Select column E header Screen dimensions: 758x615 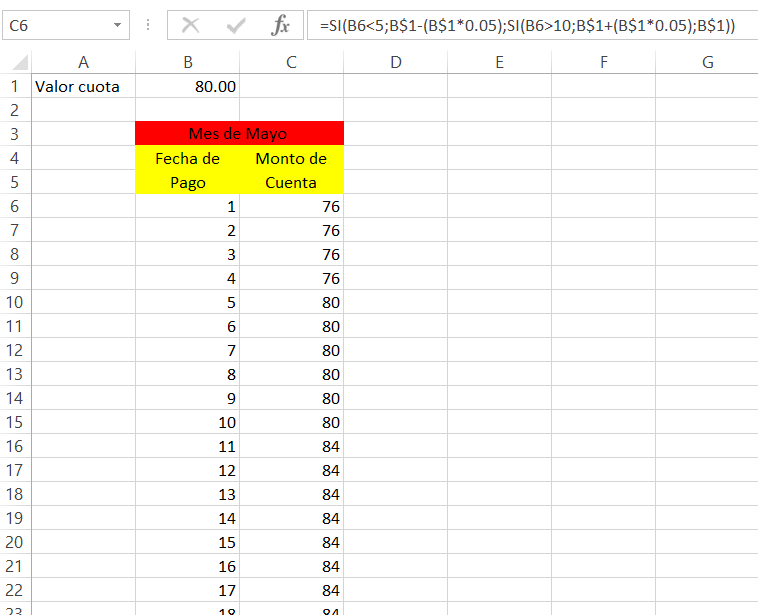[x=499, y=62]
